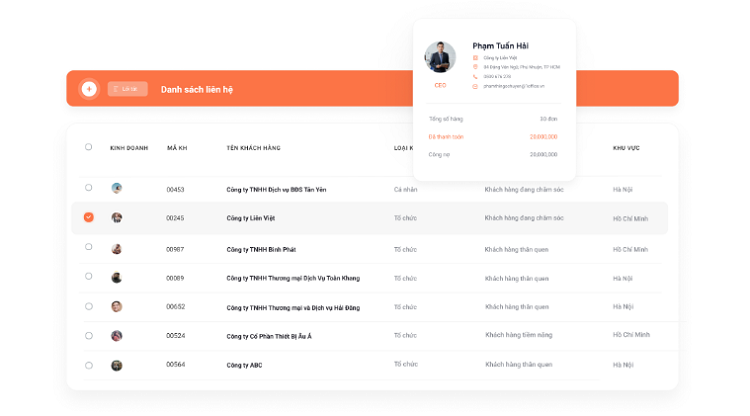Sort by TÊN KHÁCH HÀNG column header
The image size is (750, 416).
254,148
